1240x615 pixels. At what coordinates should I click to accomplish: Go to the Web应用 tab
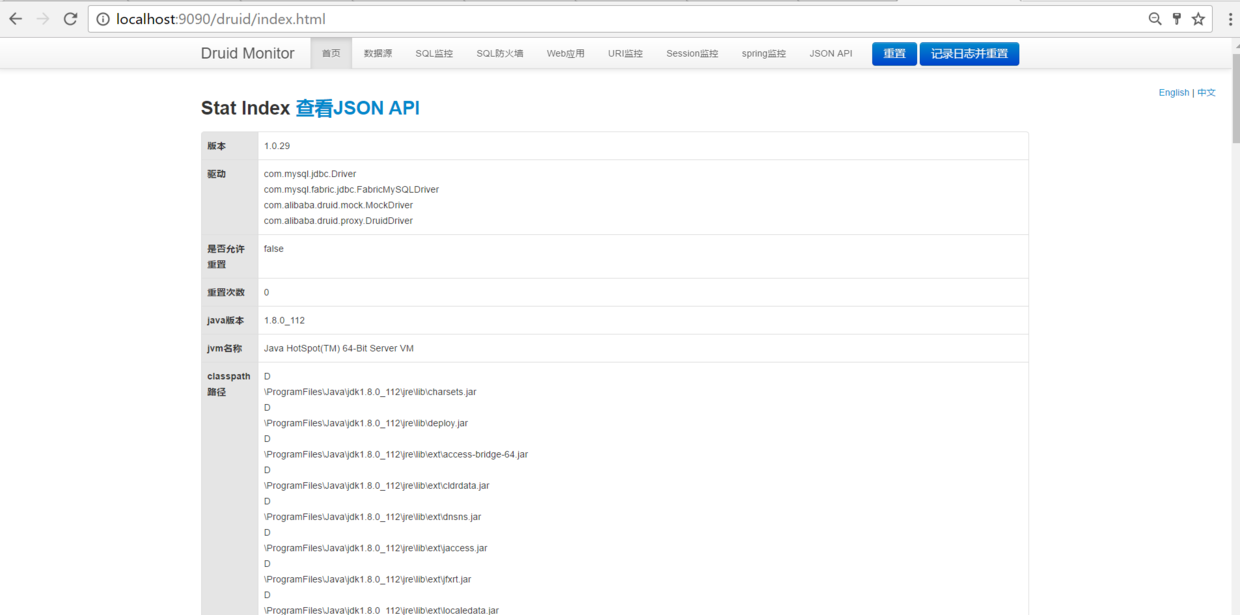[x=565, y=54]
